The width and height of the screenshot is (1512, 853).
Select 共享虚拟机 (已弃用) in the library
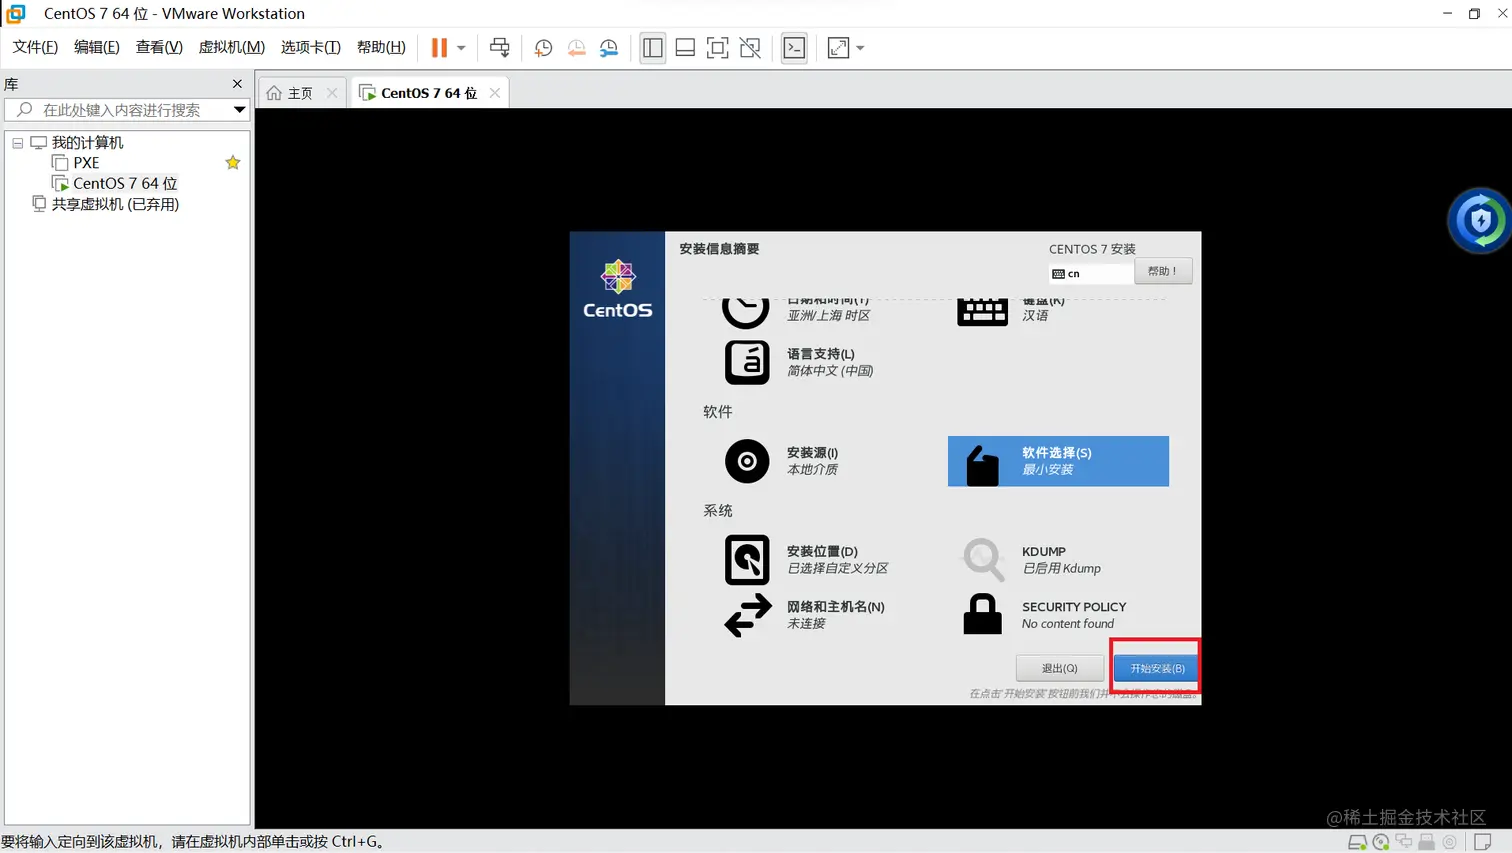click(x=115, y=204)
